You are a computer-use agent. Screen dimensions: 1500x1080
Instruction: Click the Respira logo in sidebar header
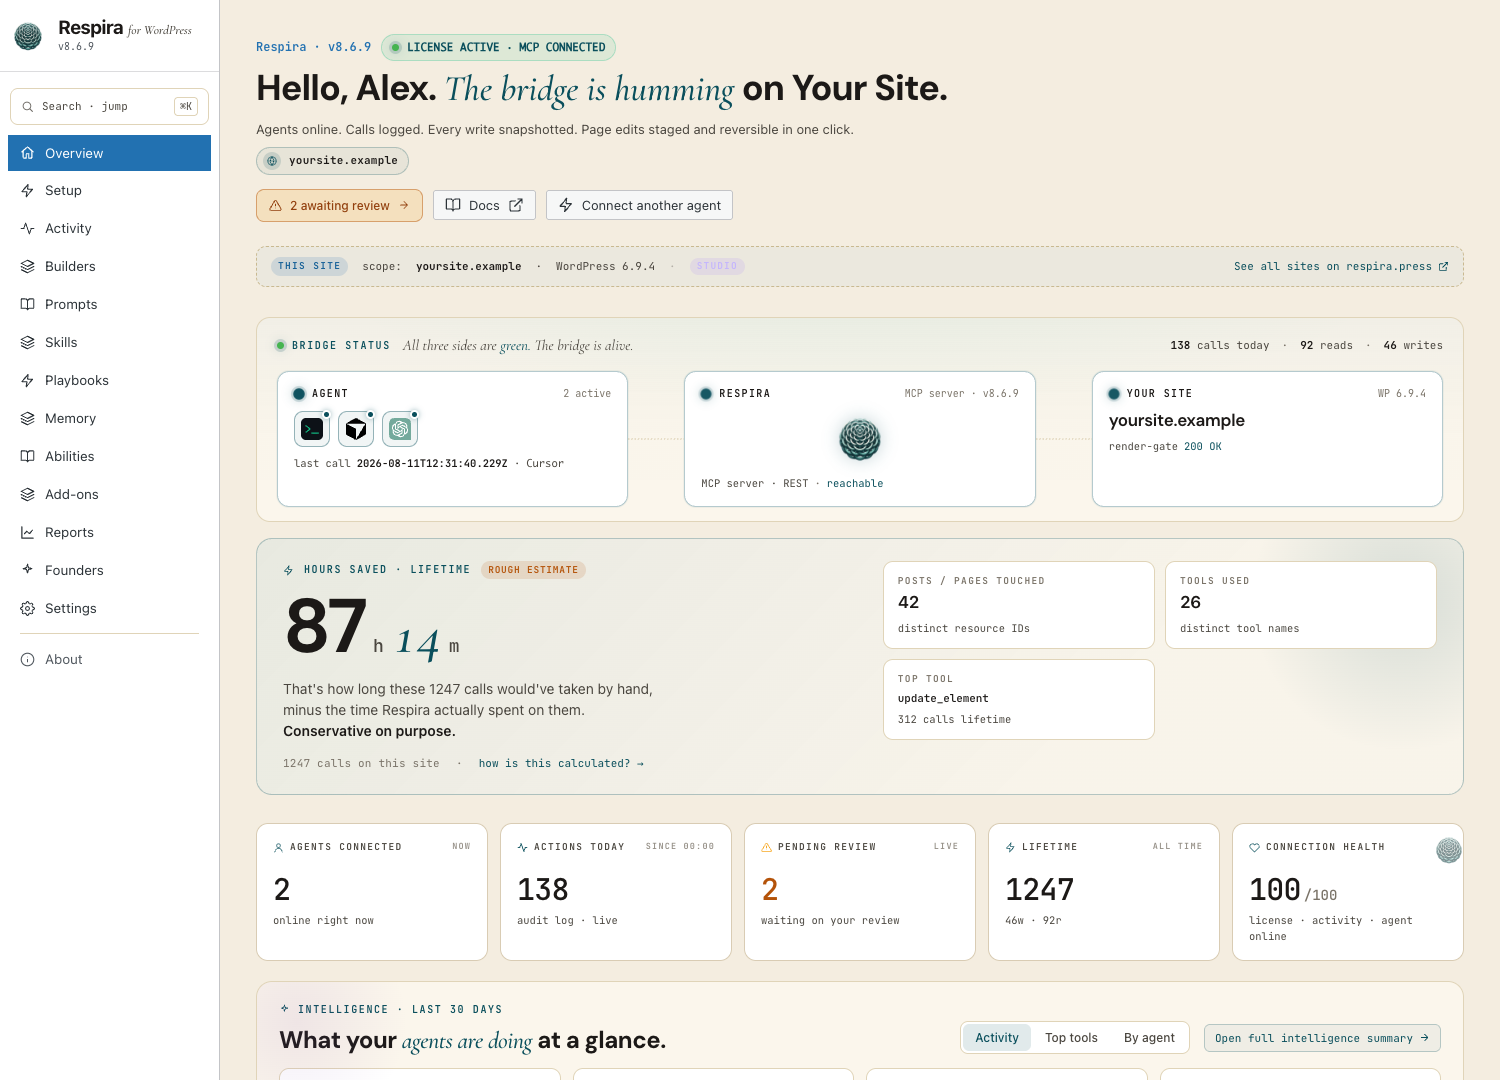pyautogui.click(x=28, y=37)
